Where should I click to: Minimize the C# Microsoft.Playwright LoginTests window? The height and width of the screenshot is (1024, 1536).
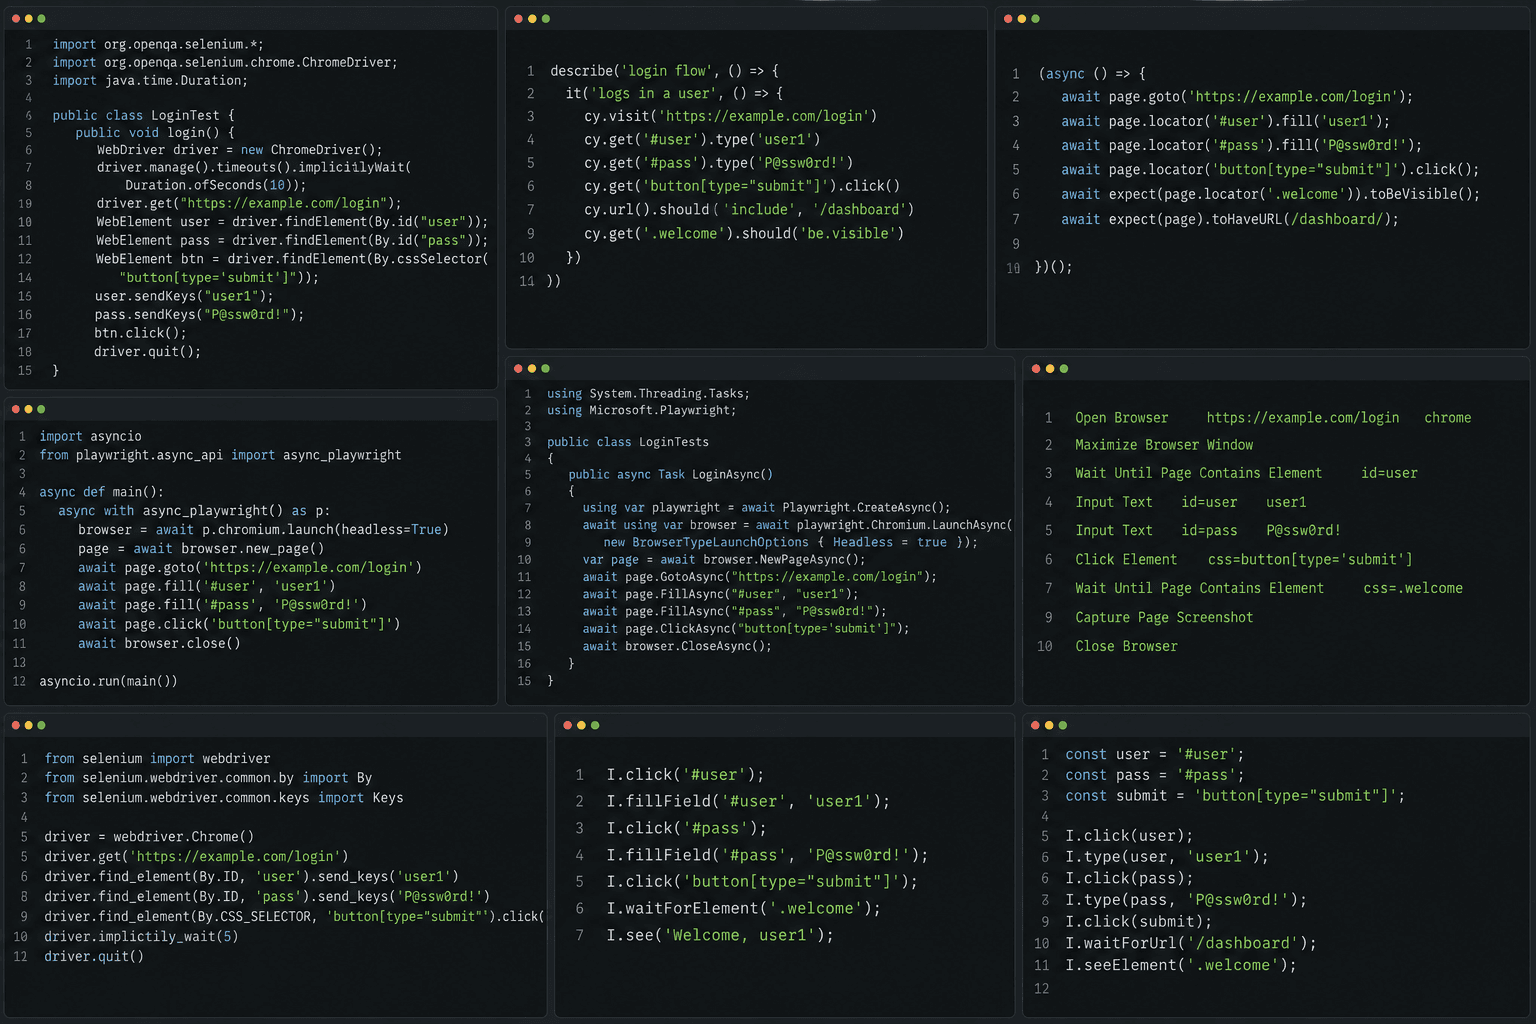532,369
